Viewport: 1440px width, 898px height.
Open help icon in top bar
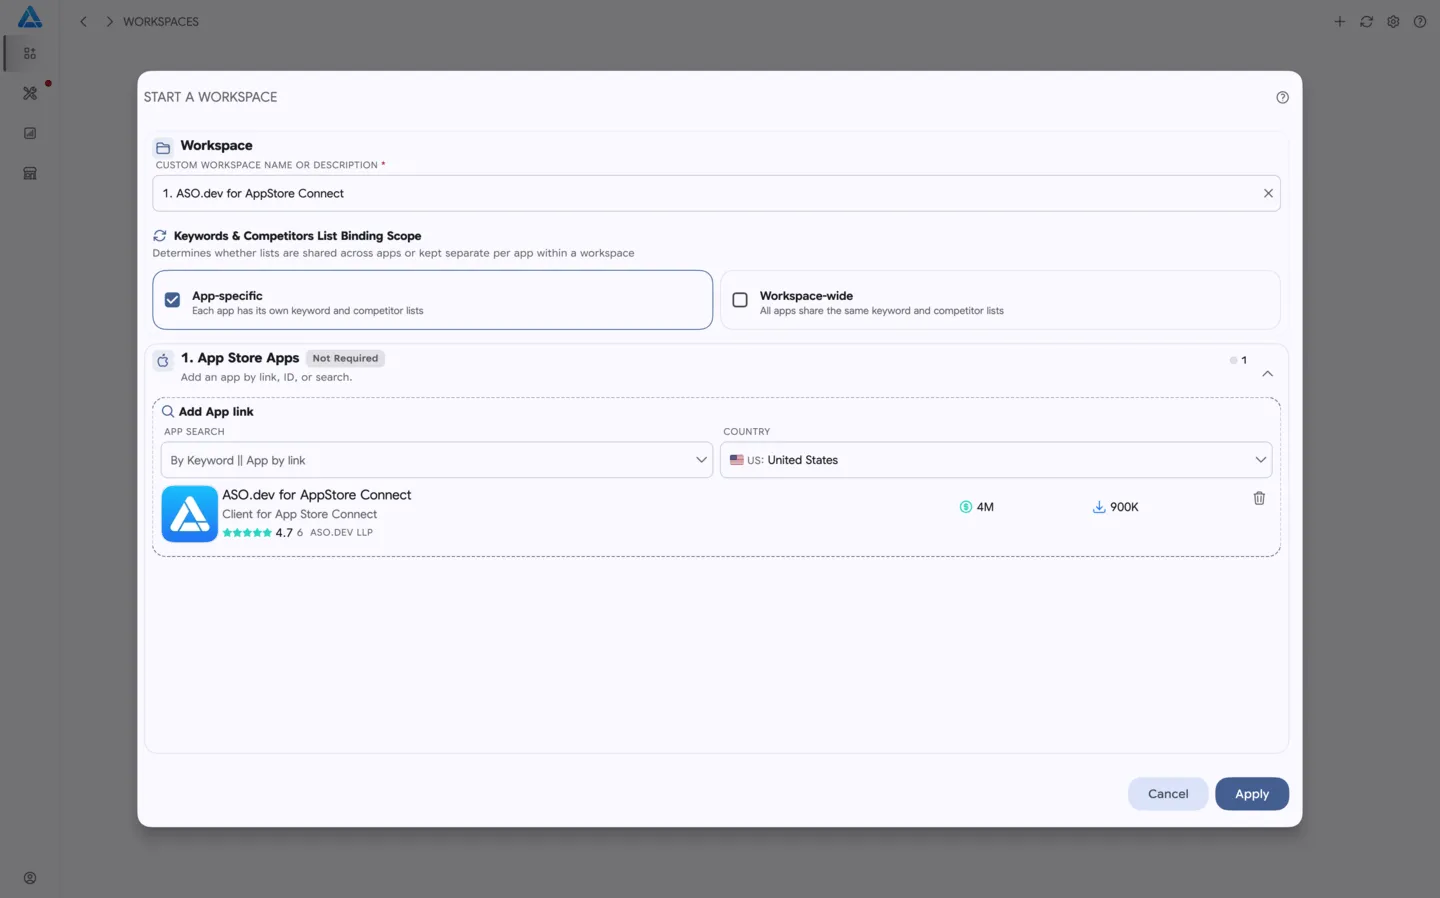[x=1420, y=21]
